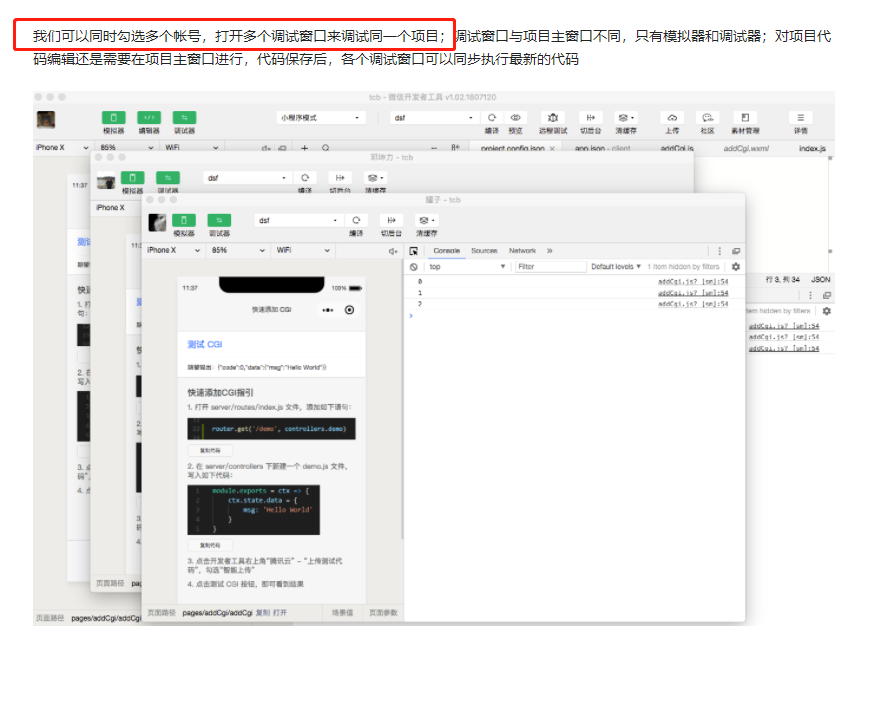880x711 pixels.
Task: Open iPhone X dropdown in 猩子 window
Action: point(173,250)
